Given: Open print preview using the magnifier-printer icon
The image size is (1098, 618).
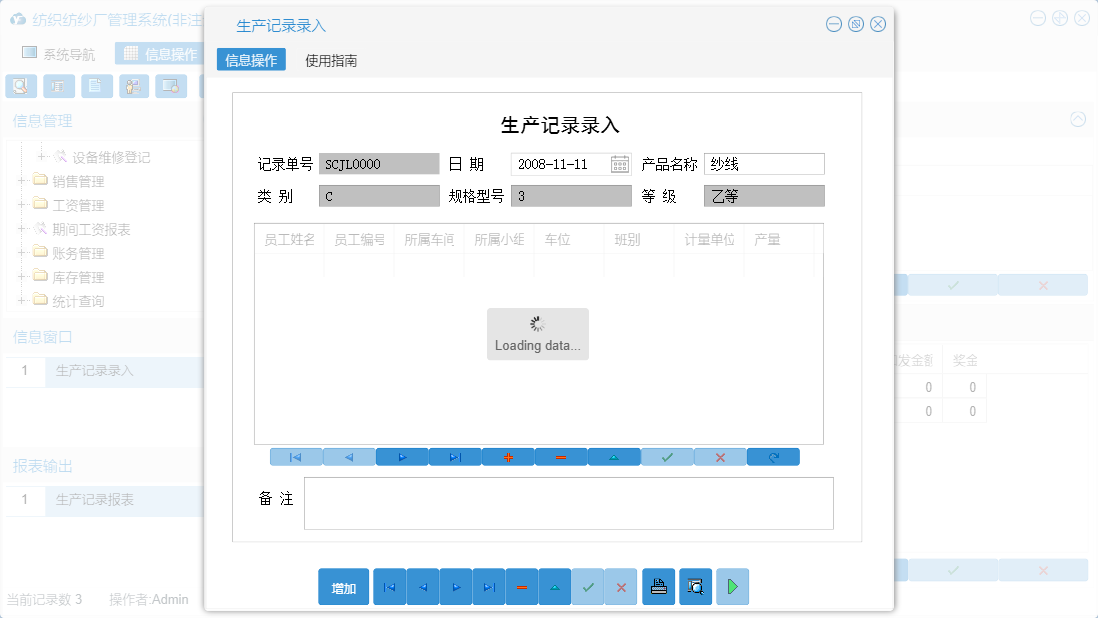Looking at the screenshot, I should tap(695, 587).
